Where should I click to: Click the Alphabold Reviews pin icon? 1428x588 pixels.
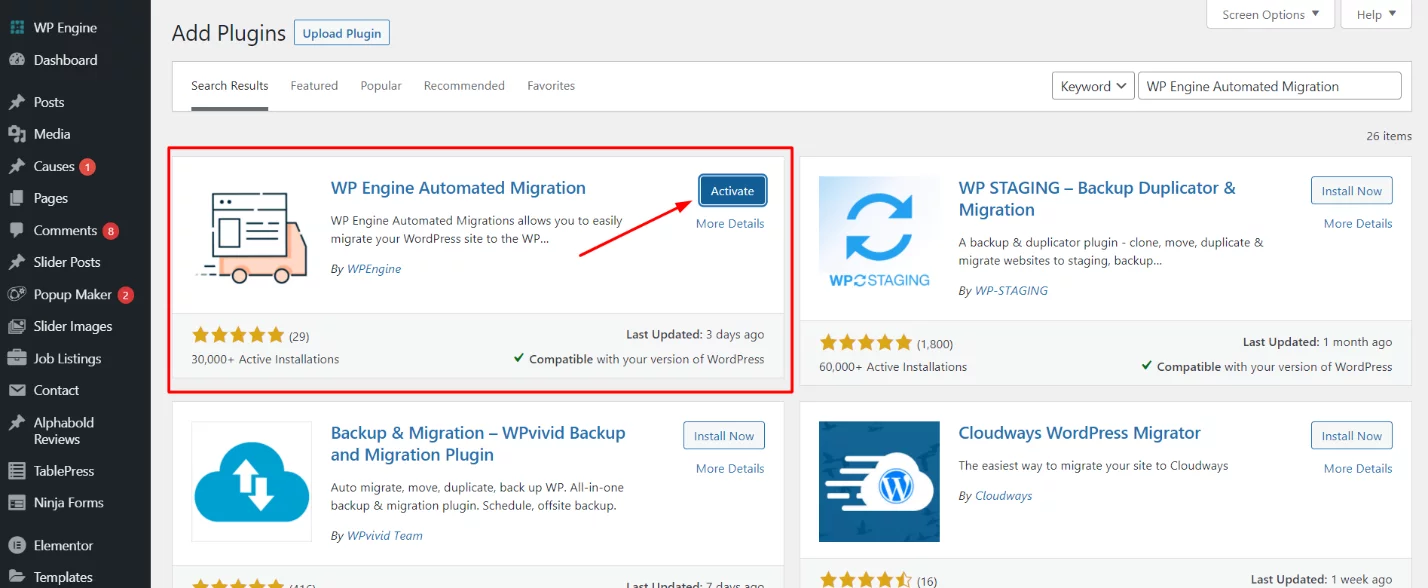[x=16, y=423]
